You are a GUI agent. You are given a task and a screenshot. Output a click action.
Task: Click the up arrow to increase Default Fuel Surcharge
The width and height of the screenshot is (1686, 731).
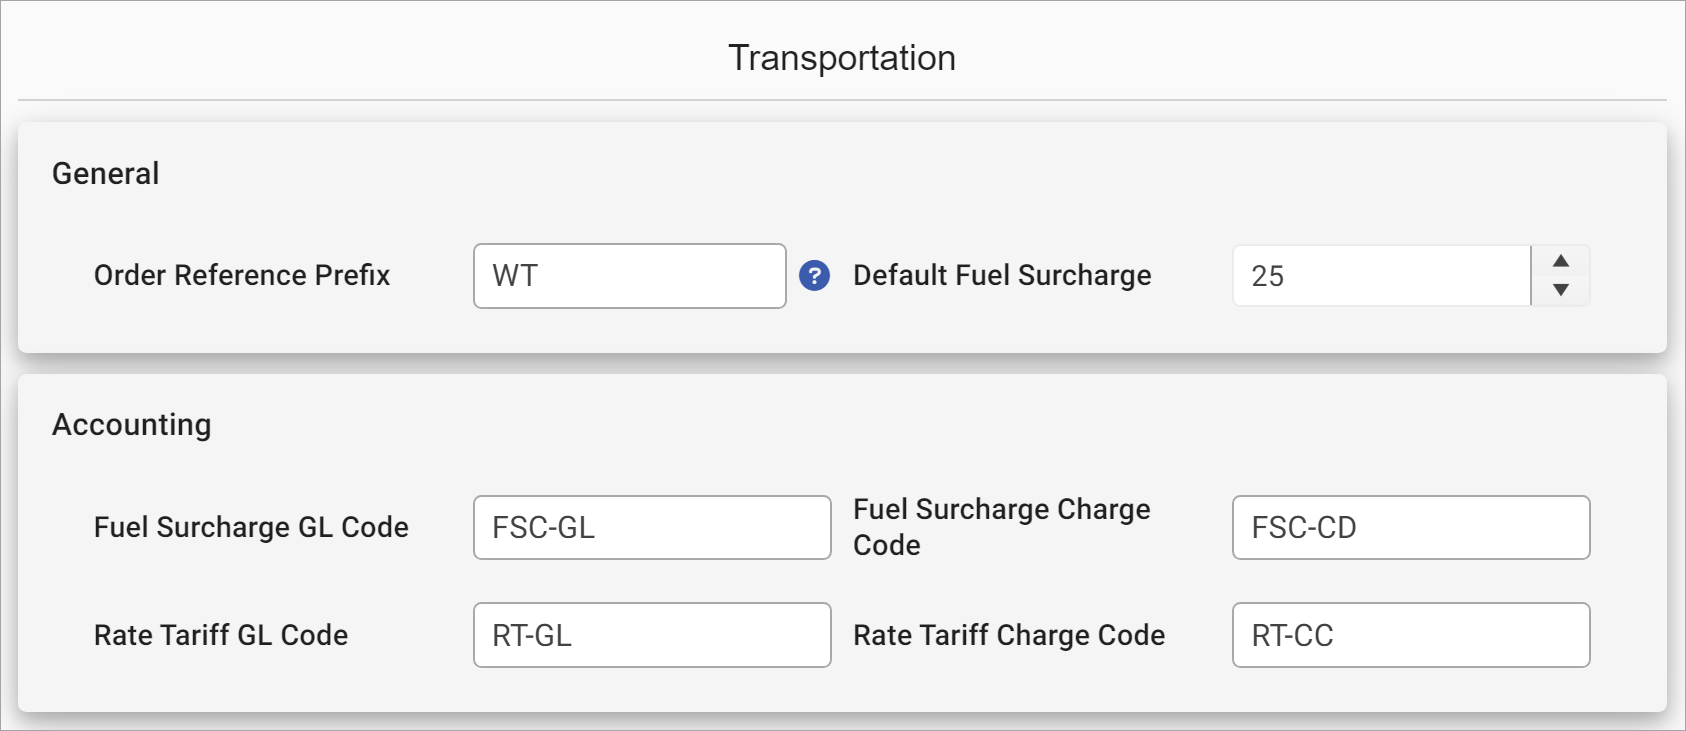click(x=1560, y=262)
